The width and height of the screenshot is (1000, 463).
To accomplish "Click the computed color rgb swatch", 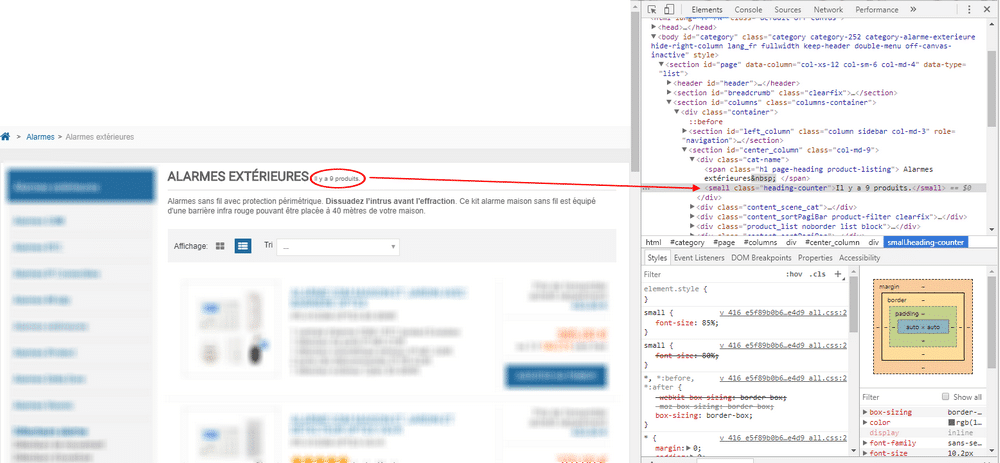I will [951, 423].
